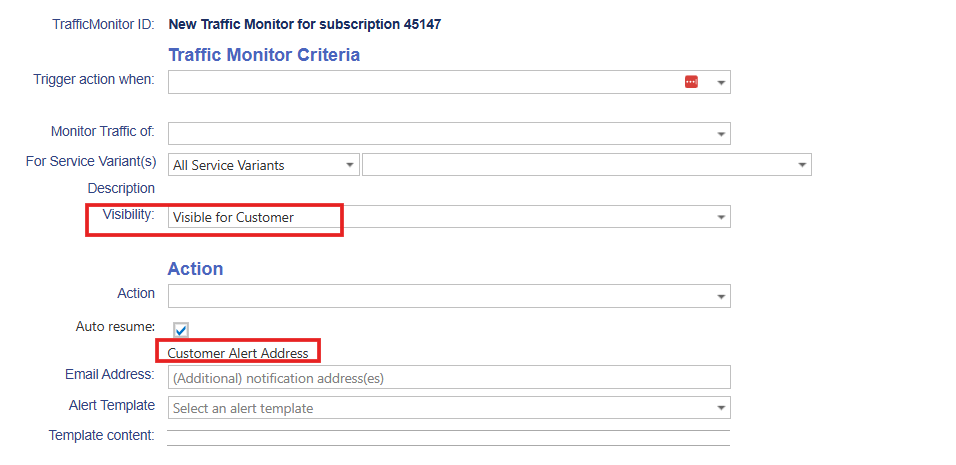The width and height of the screenshot is (956, 465).
Task: Click the Visible for Customer field
Action: click(x=440, y=217)
